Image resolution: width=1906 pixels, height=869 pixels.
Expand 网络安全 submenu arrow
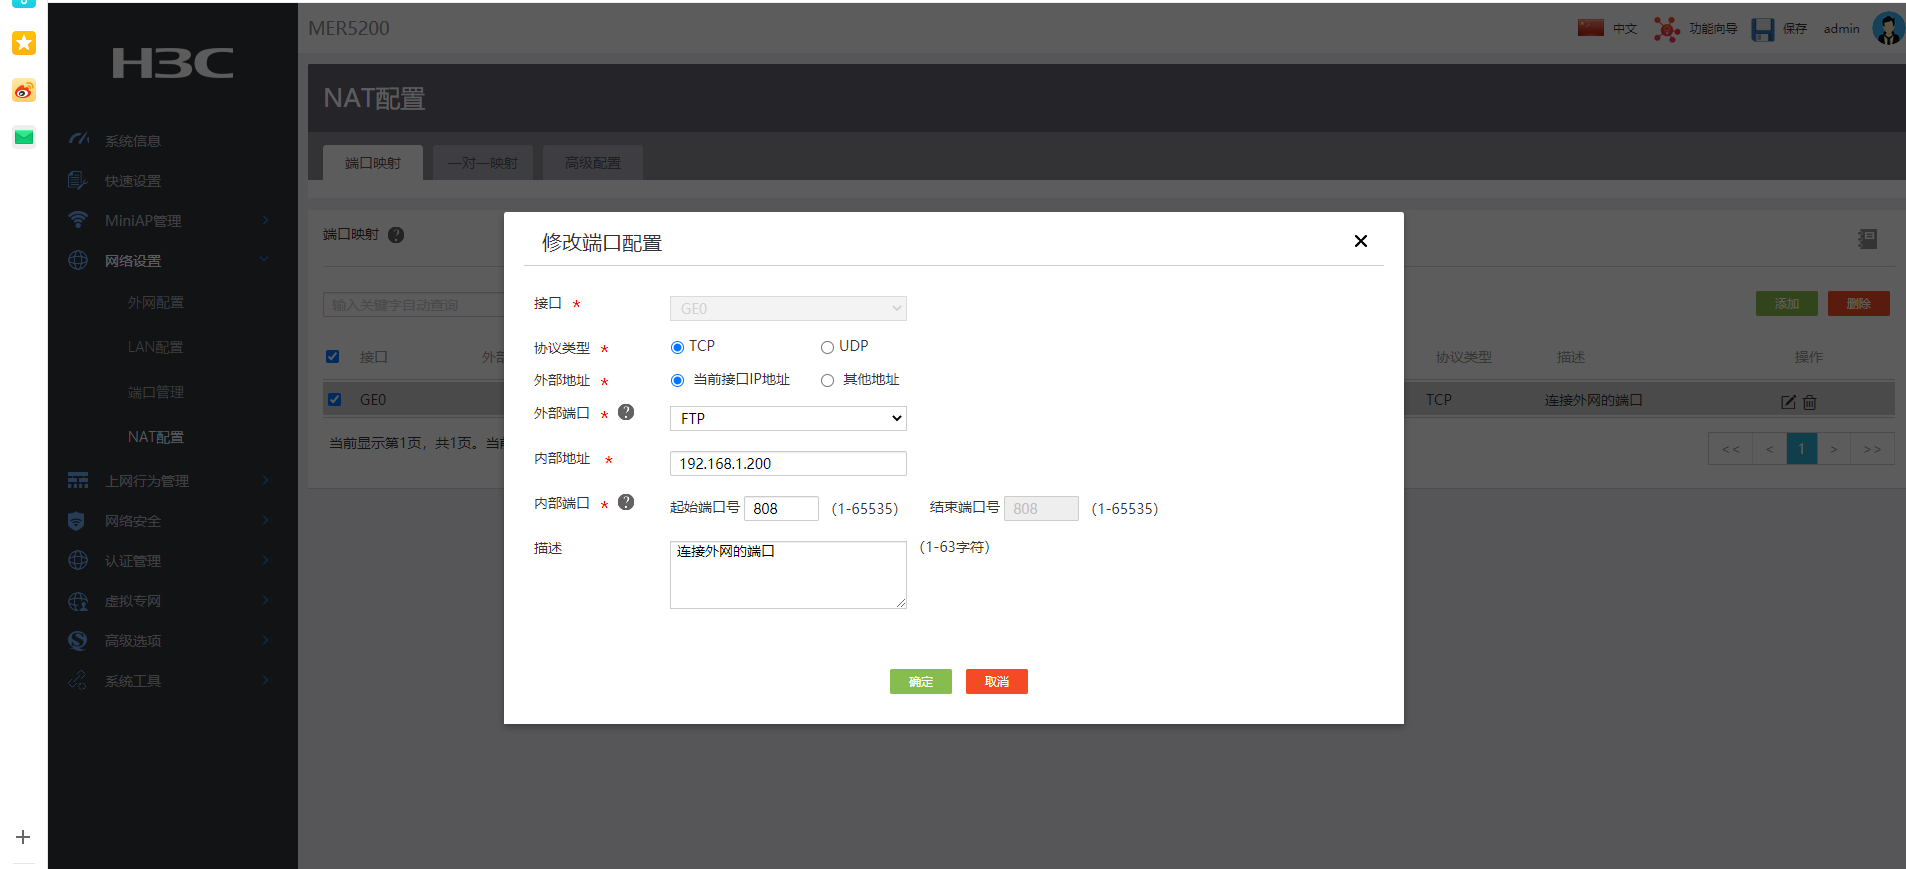[x=265, y=520]
